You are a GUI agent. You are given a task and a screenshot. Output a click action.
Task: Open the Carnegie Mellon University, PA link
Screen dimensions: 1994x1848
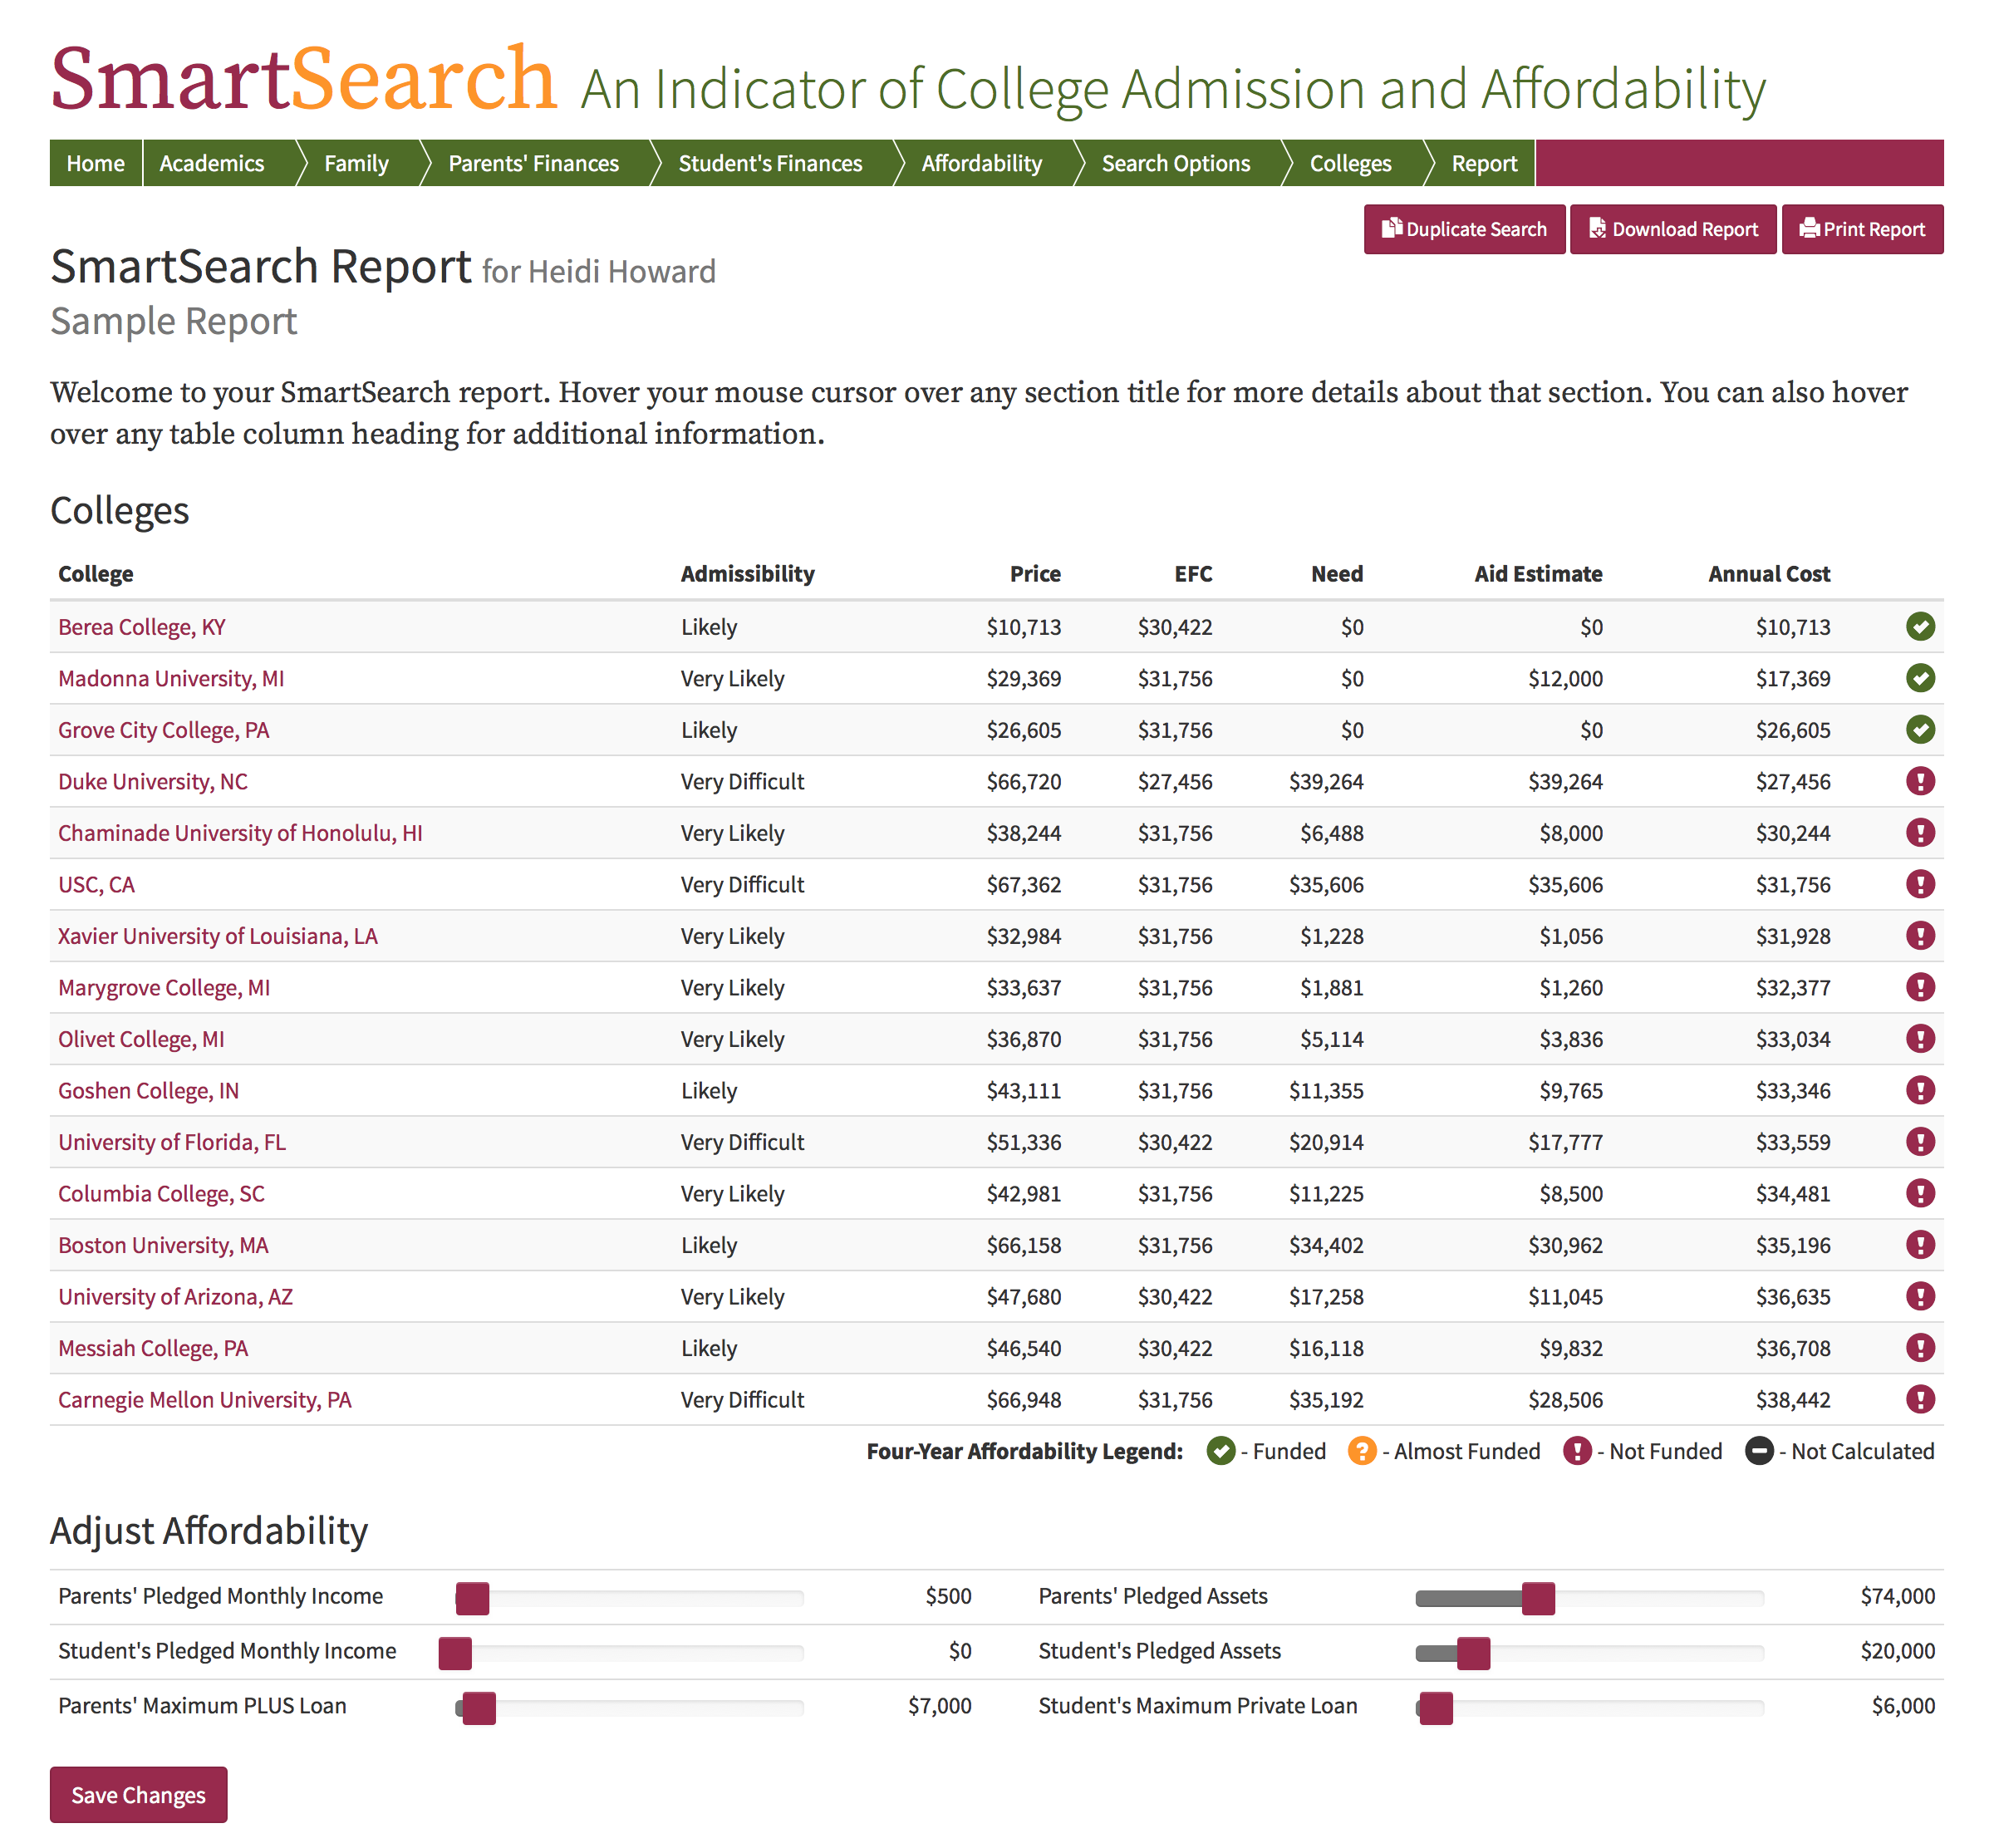[x=205, y=1399]
